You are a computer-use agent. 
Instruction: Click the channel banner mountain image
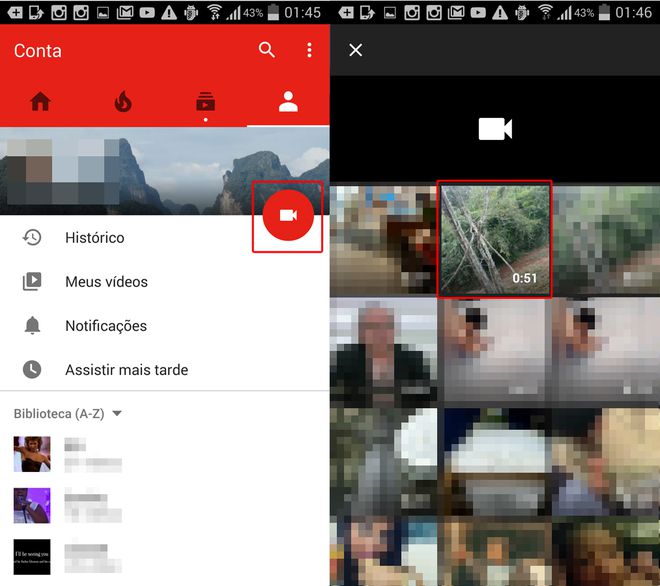coord(165,171)
